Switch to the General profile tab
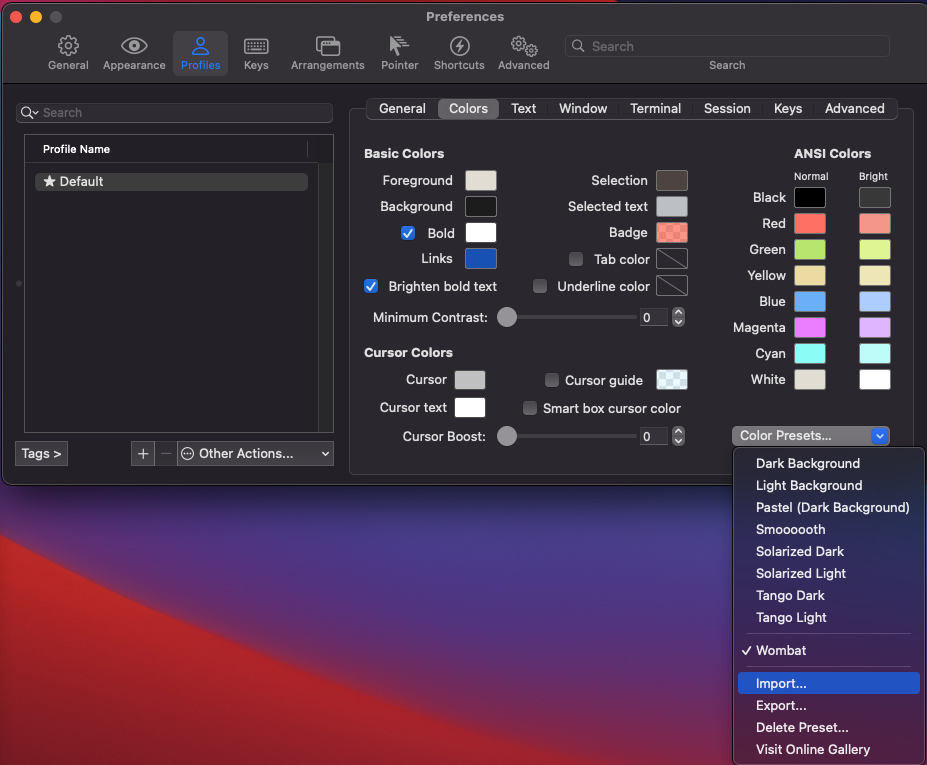 click(x=402, y=108)
